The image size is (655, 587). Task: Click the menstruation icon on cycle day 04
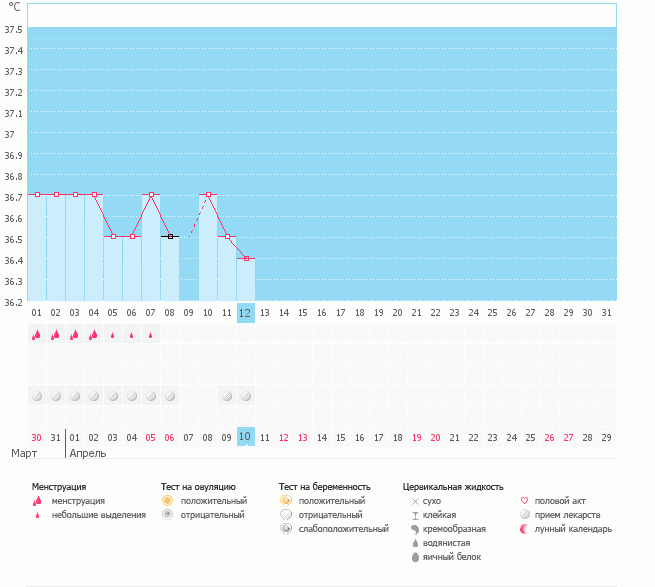tap(94, 335)
